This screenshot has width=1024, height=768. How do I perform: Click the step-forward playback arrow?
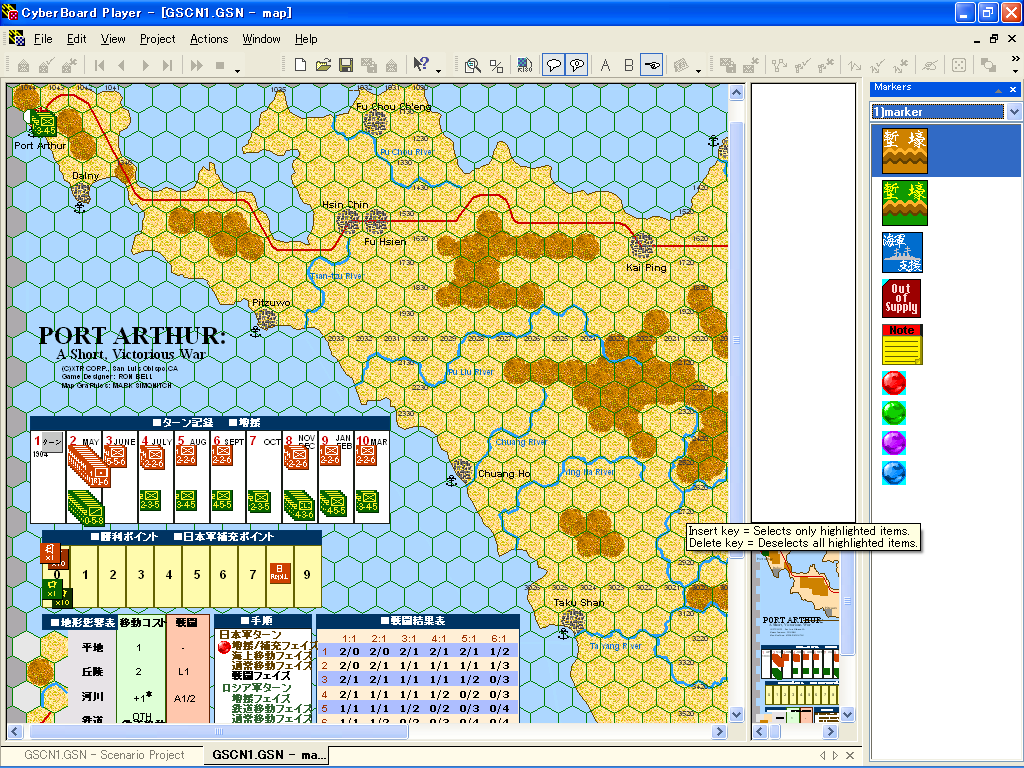pyautogui.click(x=145, y=65)
